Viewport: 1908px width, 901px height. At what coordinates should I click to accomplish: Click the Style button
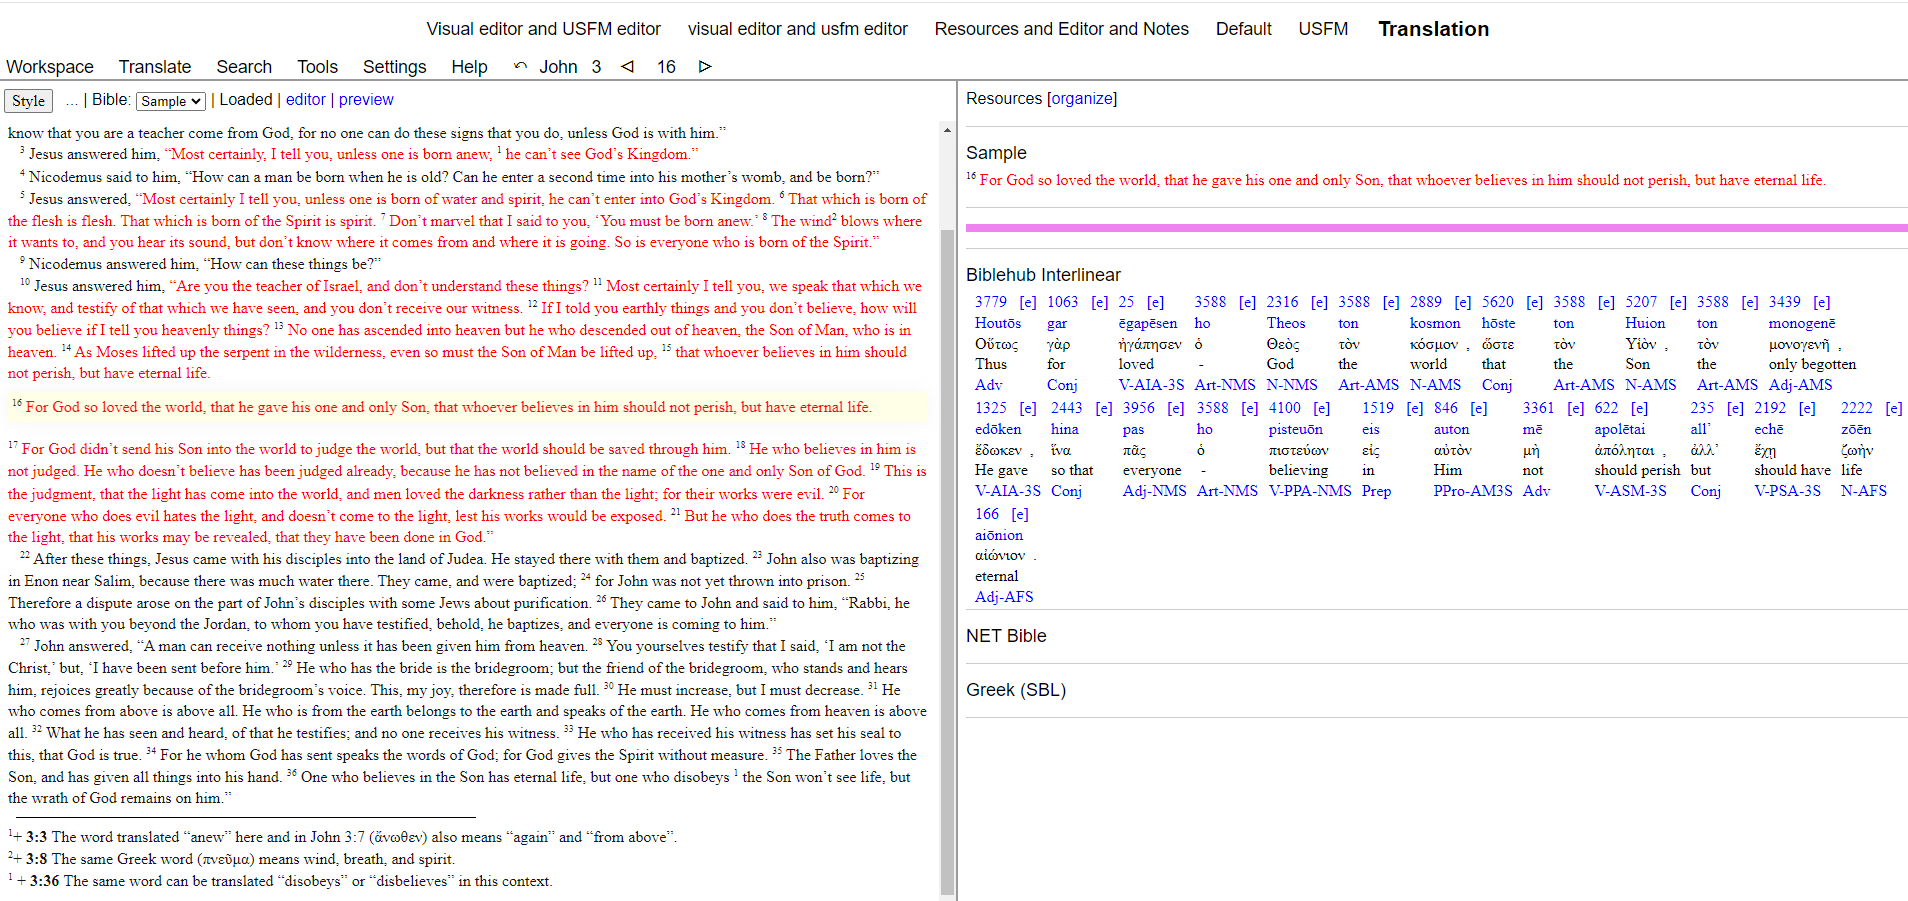tap(28, 100)
